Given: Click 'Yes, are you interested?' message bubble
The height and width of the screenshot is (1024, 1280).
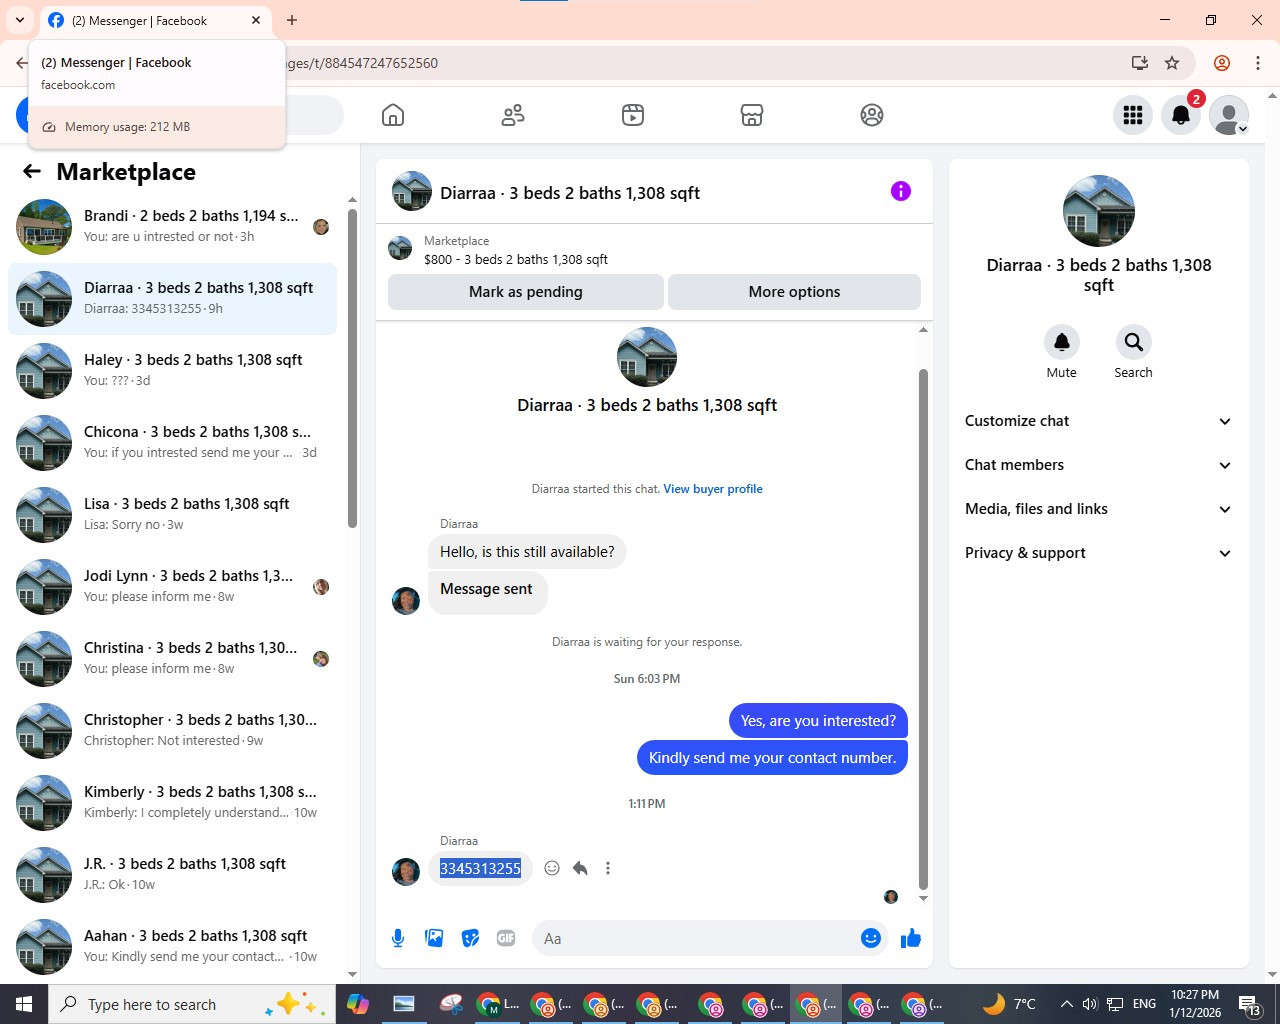Looking at the screenshot, I should point(818,721).
